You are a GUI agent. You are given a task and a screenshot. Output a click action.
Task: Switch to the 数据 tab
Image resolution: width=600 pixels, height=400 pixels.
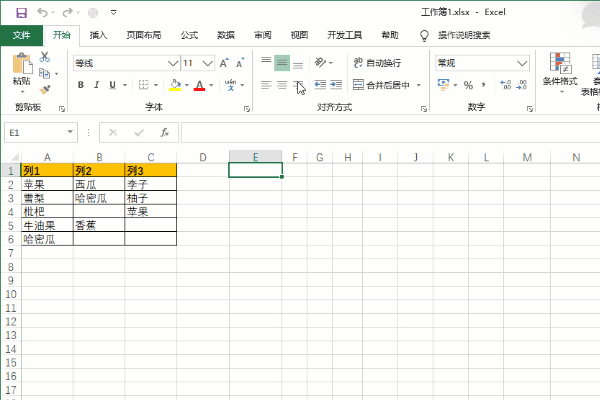[226, 35]
